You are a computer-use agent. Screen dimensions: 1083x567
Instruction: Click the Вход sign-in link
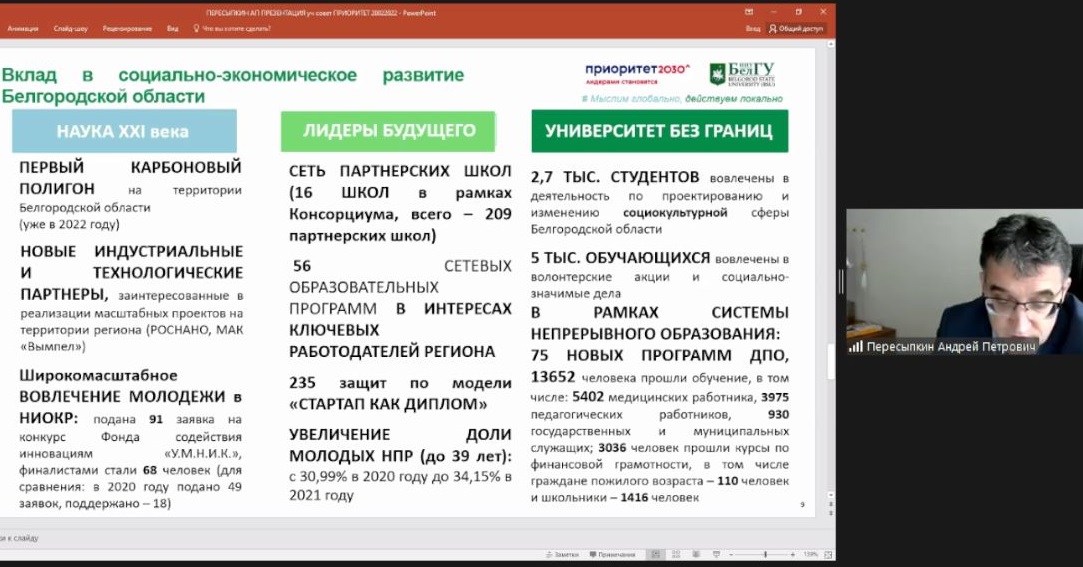point(752,29)
